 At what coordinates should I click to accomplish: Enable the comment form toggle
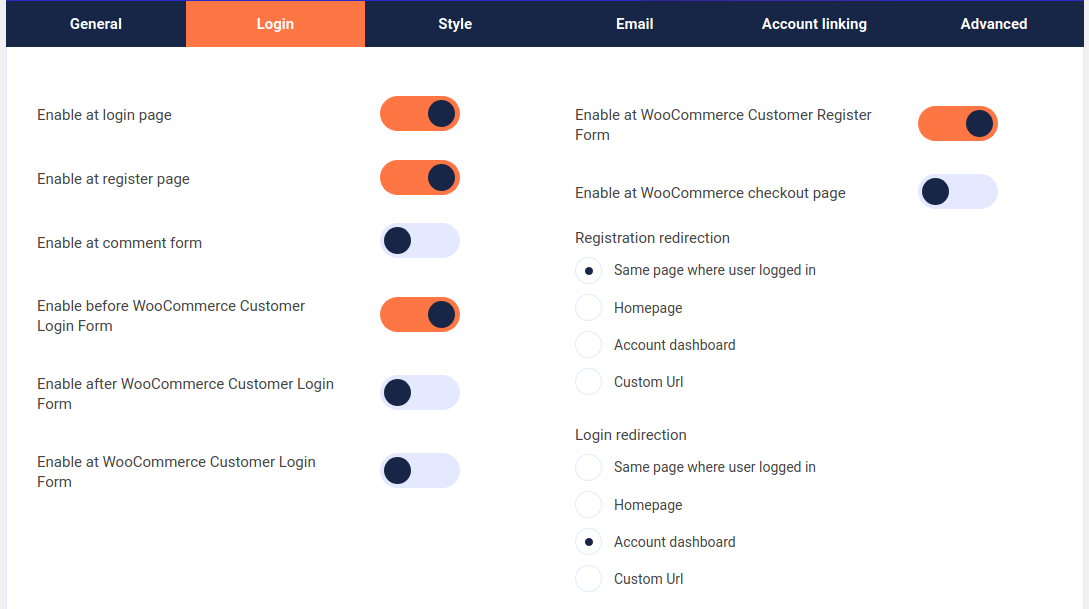pos(419,240)
